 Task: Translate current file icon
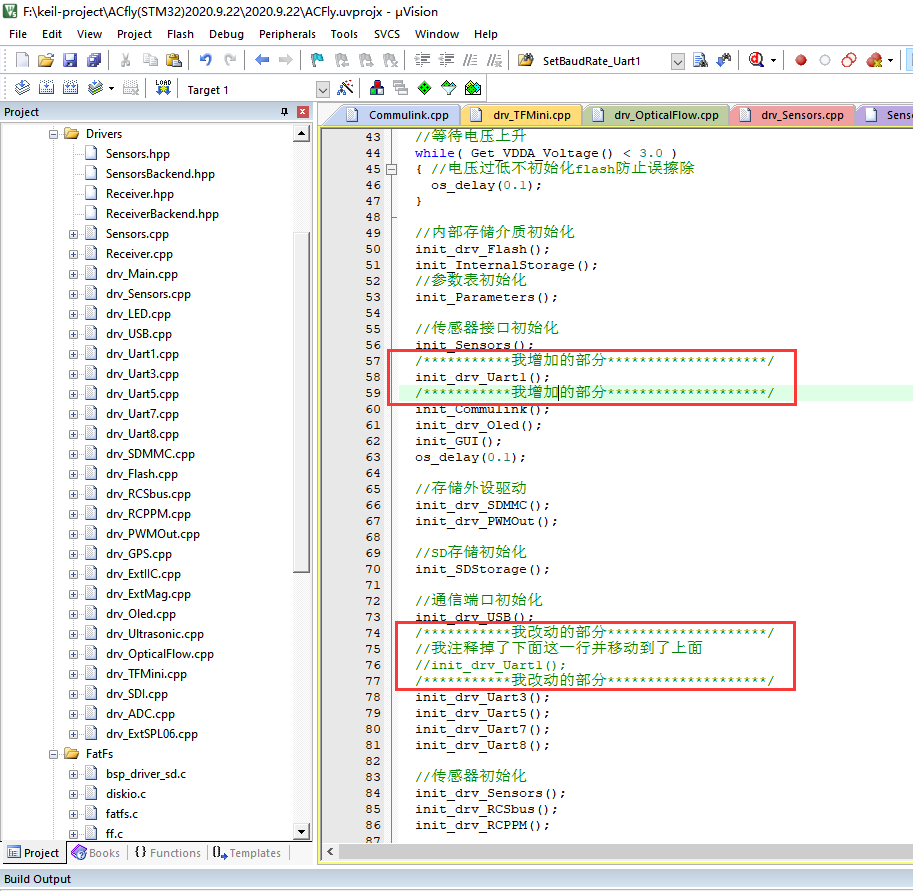coord(22,88)
